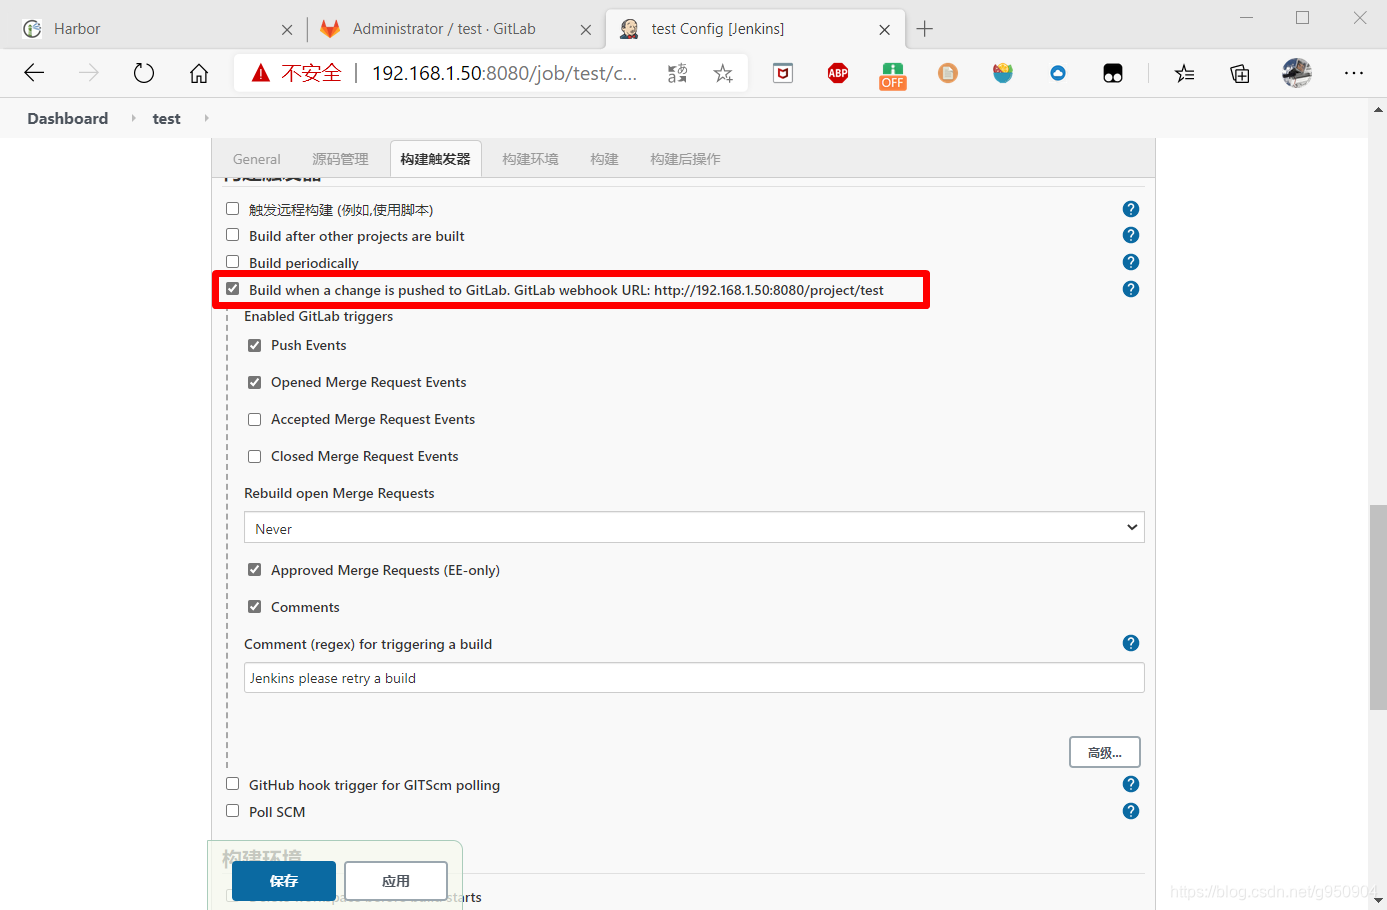
Task: Enable Accepted Merge Request Events
Action: [x=255, y=419]
